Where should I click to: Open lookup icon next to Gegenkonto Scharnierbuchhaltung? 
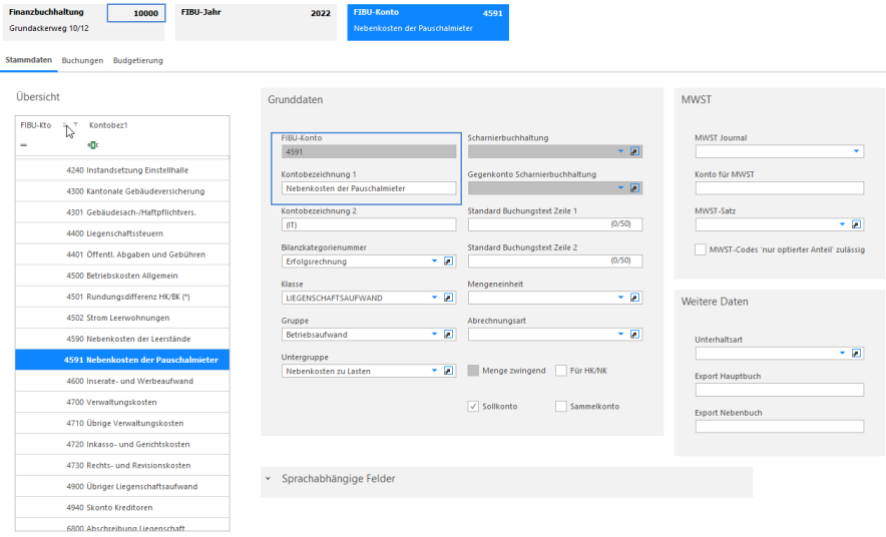tap(635, 188)
